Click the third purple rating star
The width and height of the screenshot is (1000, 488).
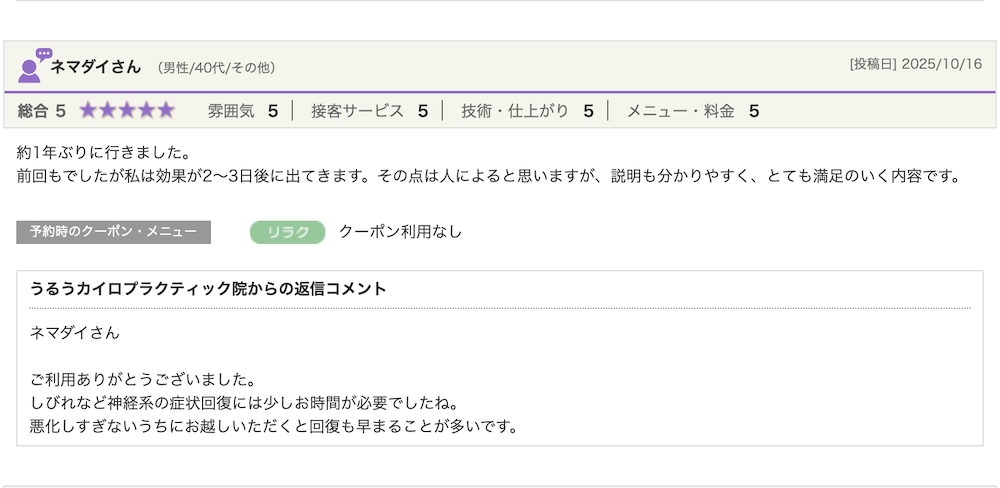coord(127,111)
